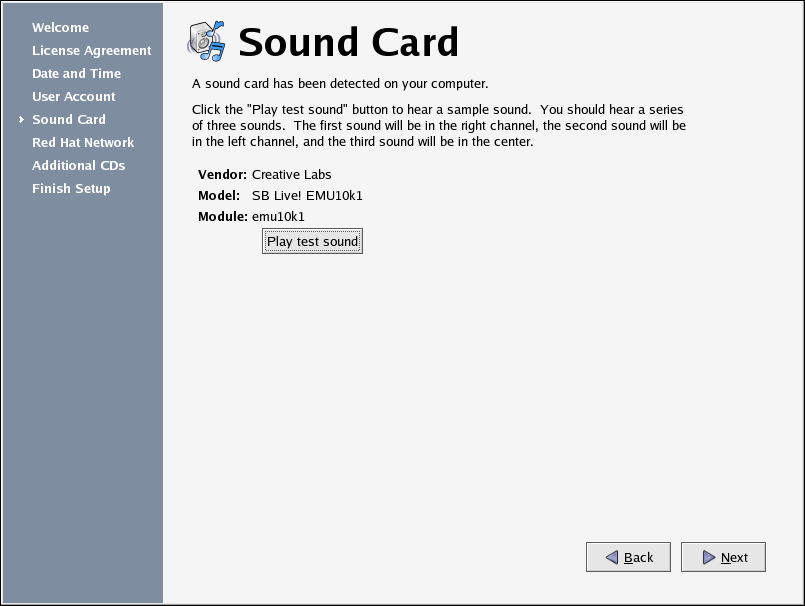Select Sound Card sidebar entry

(x=69, y=119)
